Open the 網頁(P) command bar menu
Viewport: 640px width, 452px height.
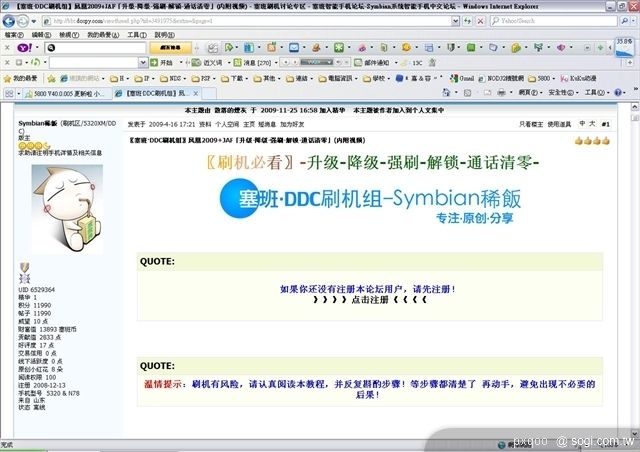531,93
